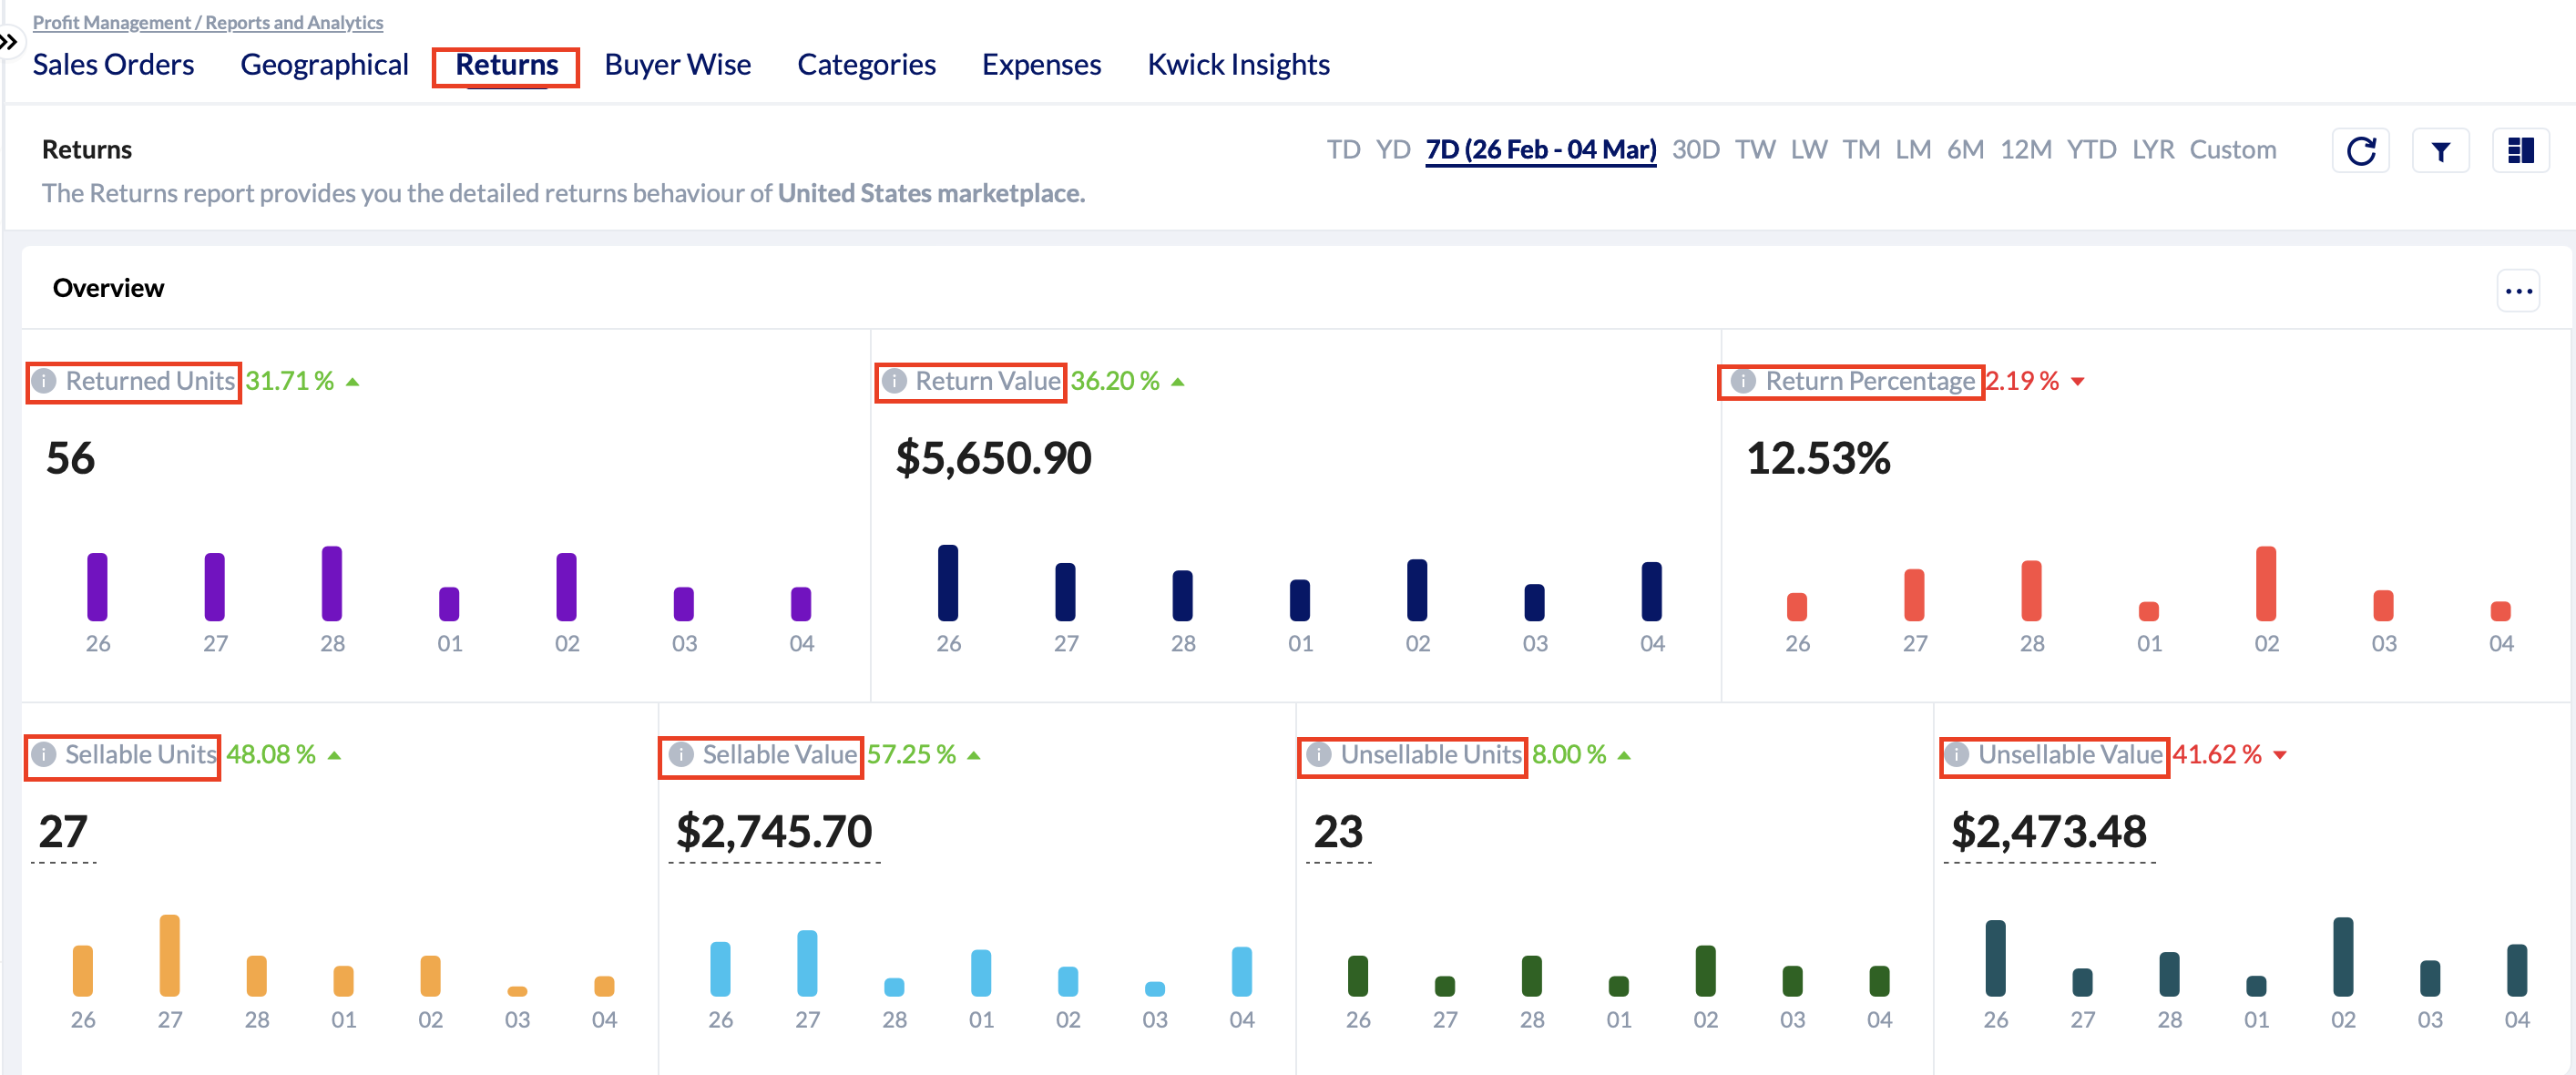Select the 30D date range
The width and height of the screenshot is (2576, 1075).
pyautogui.click(x=1695, y=150)
